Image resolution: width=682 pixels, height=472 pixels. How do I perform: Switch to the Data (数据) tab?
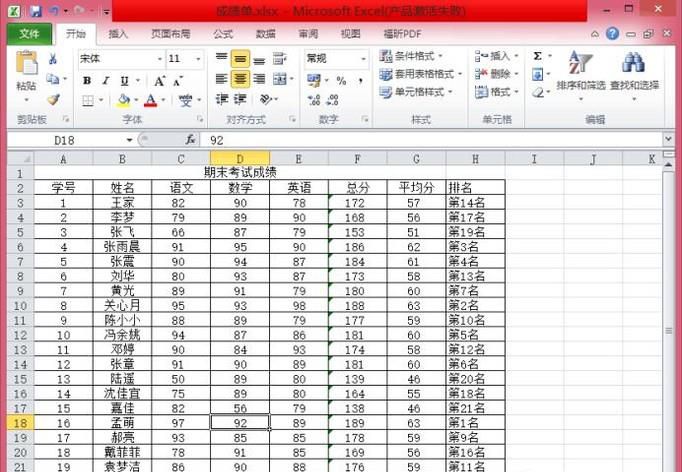coord(265,34)
